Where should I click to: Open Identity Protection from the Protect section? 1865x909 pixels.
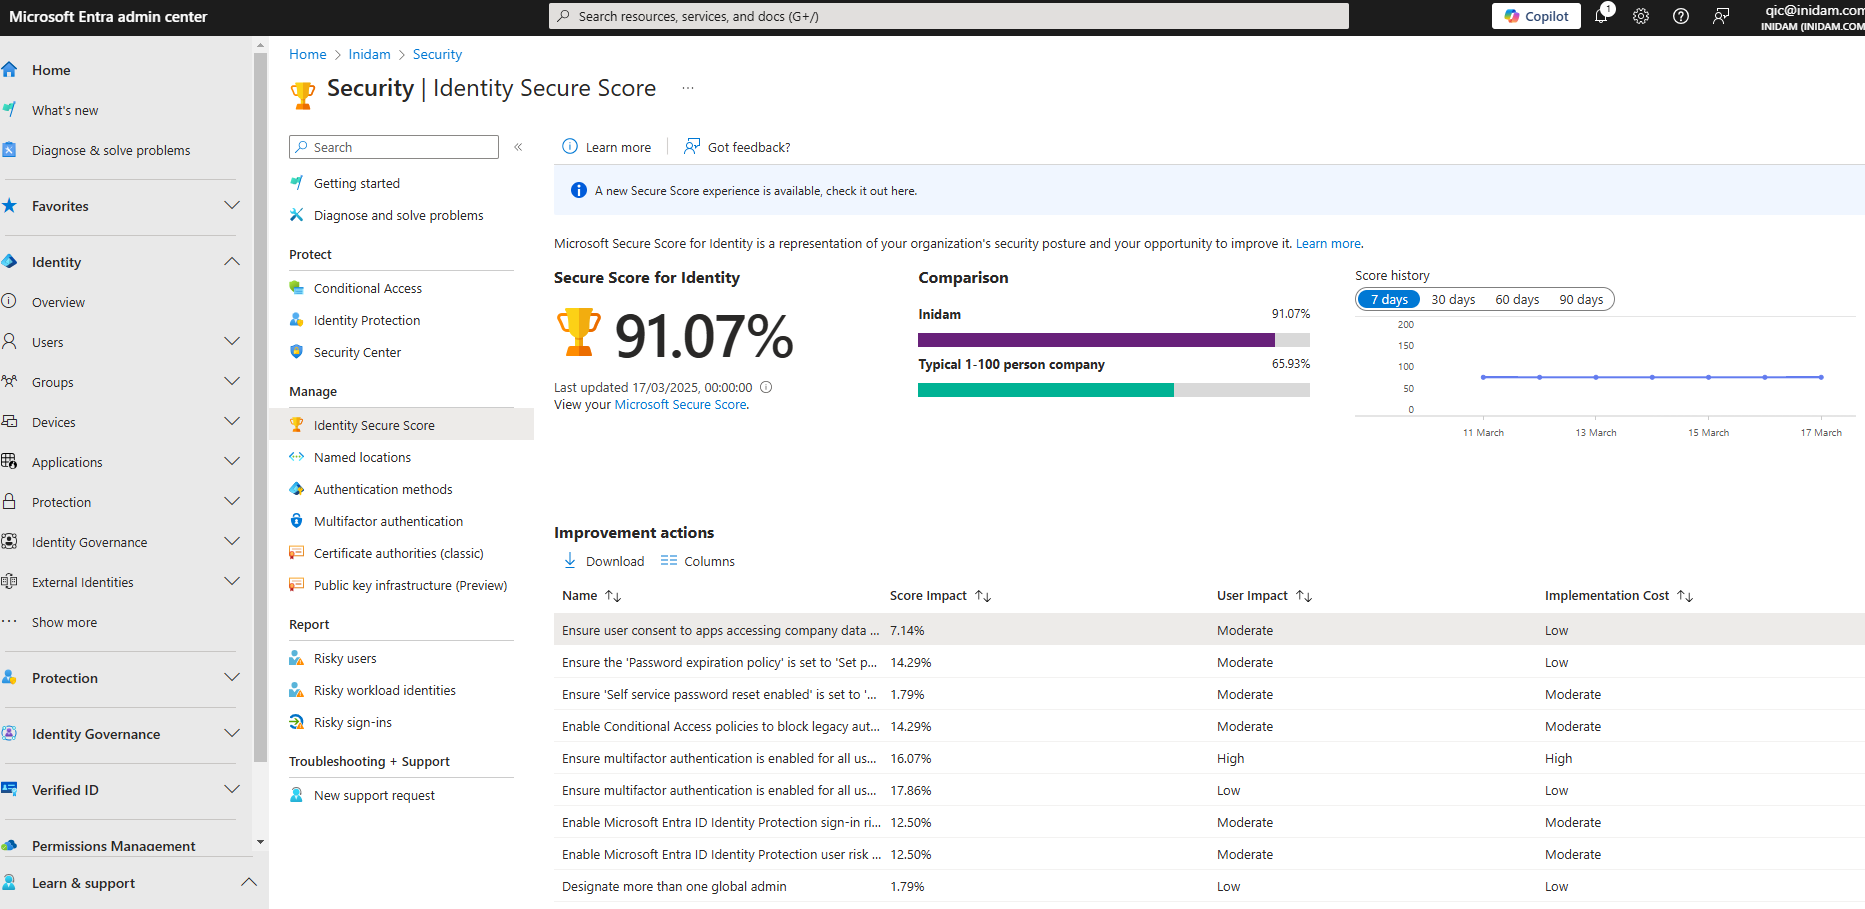(366, 320)
